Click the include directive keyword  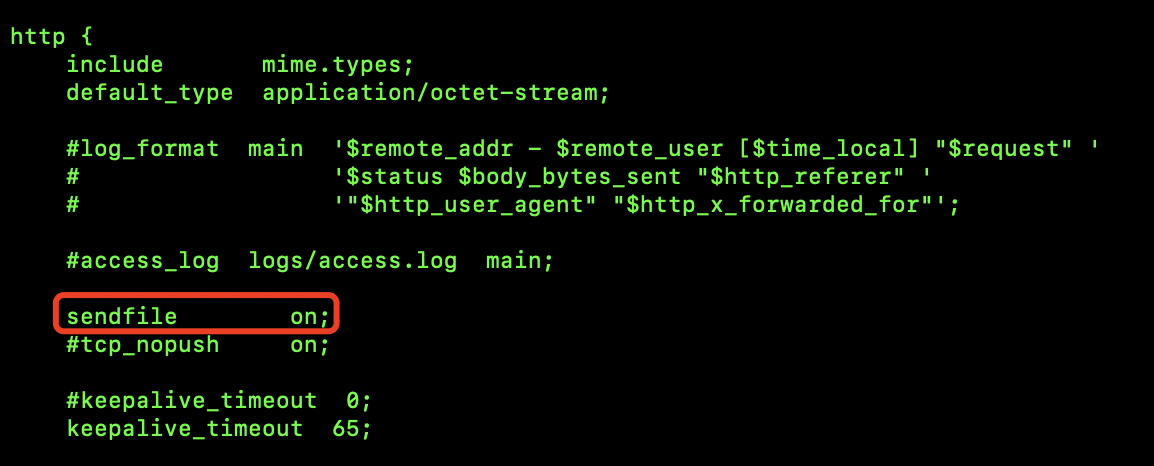tap(115, 65)
